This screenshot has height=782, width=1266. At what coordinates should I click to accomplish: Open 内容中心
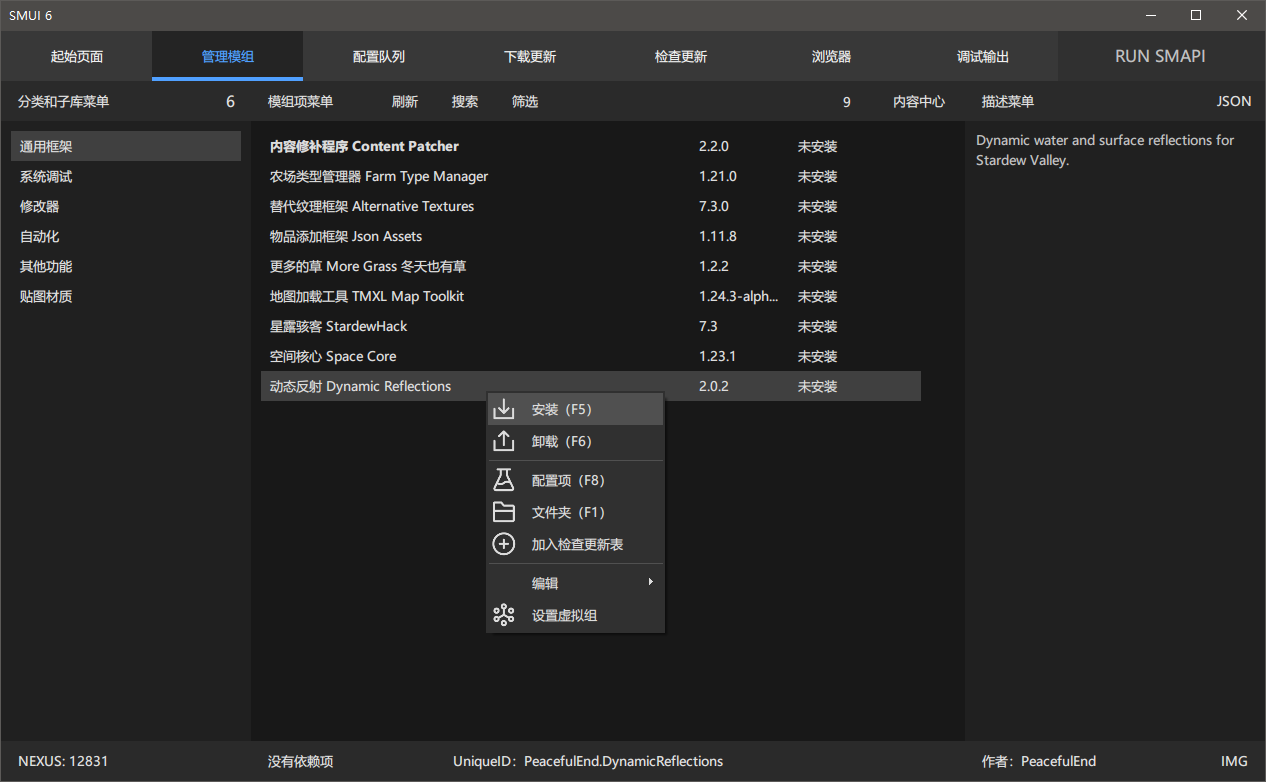point(919,101)
